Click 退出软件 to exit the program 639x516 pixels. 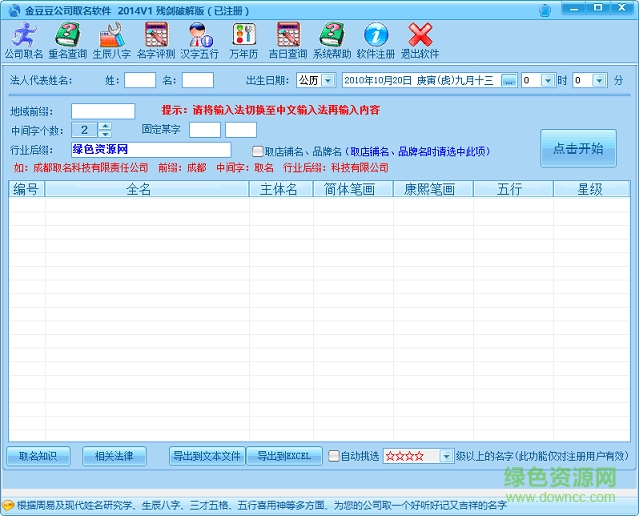point(420,40)
